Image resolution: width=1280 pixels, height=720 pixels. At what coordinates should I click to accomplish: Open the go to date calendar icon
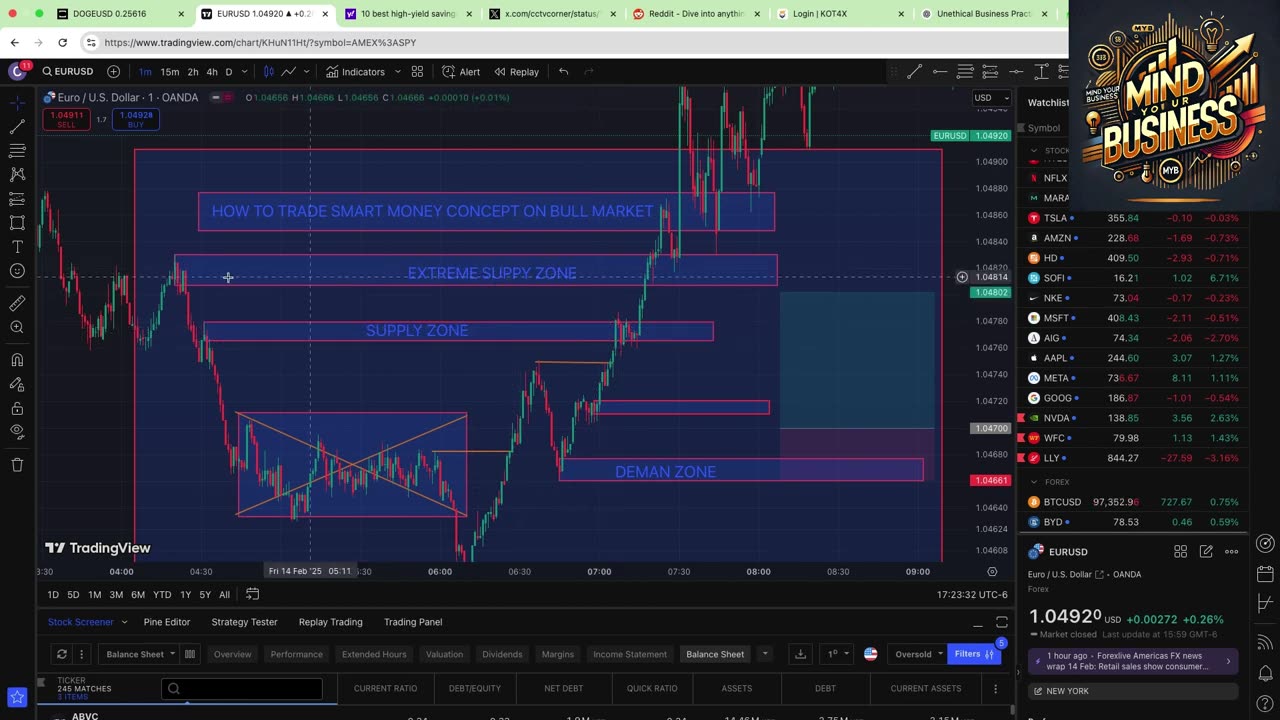pyautogui.click(x=252, y=594)
